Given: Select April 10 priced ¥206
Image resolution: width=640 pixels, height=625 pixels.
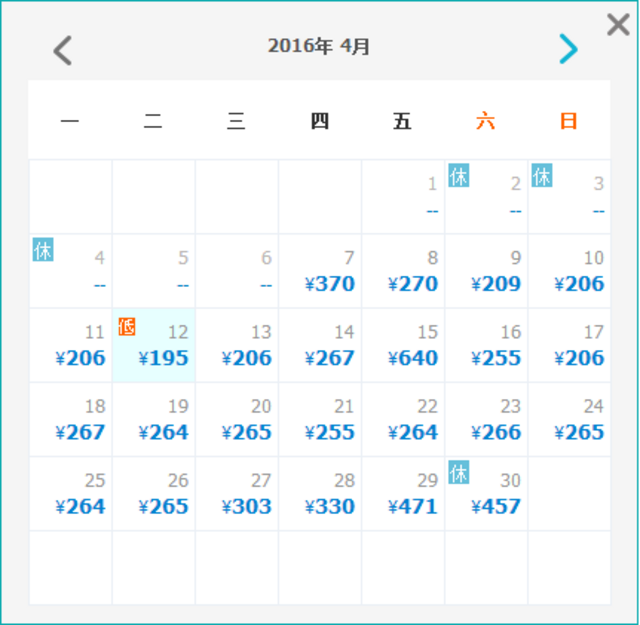Looking at the screenshot, I should click(569, 272).
